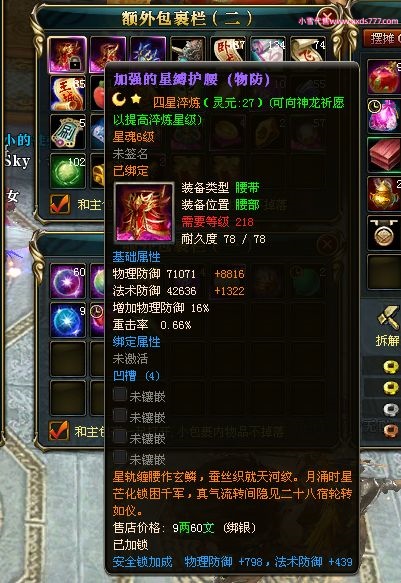
Task: Click the first 未镶嵌 socket box
Action: click(120, 394)
